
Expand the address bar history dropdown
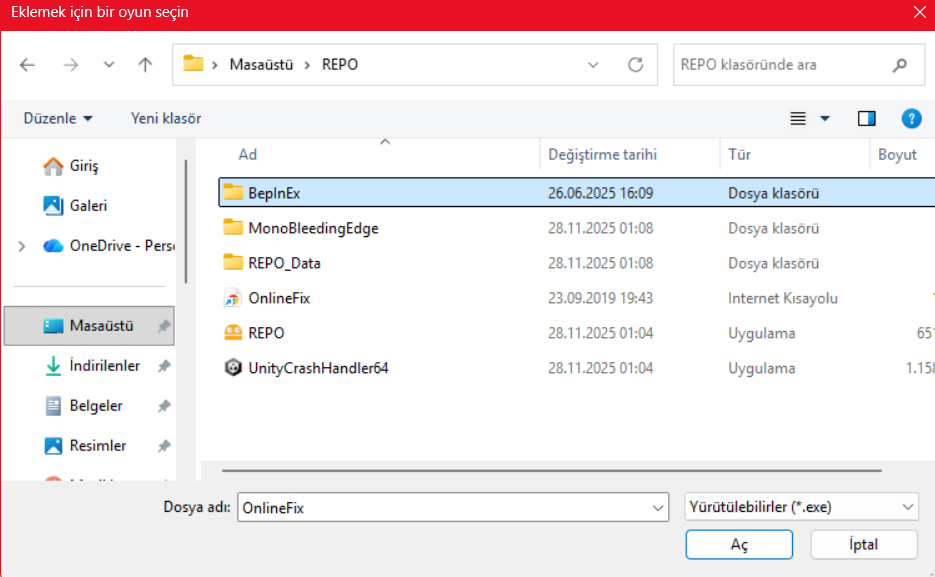point(593,64)
